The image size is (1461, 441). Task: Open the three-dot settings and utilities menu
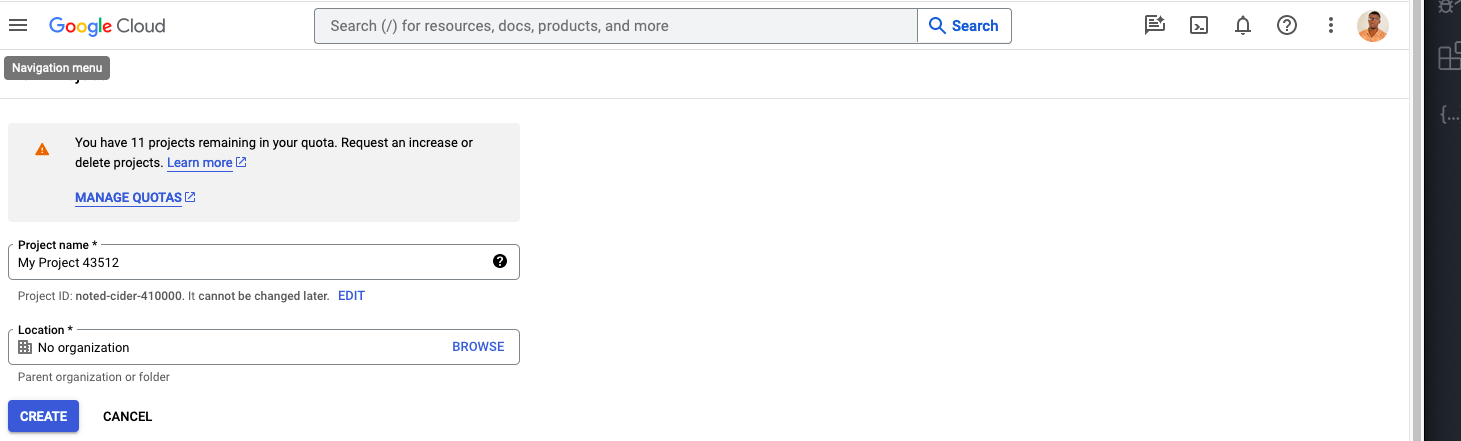coord(1331,26)
